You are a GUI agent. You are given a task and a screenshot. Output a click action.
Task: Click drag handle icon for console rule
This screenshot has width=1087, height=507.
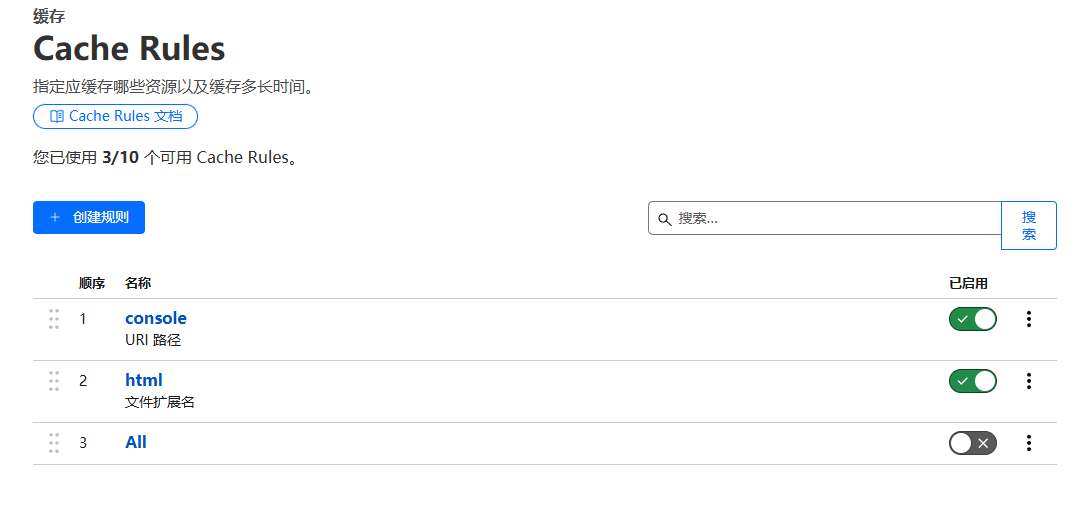click(54, 319)
